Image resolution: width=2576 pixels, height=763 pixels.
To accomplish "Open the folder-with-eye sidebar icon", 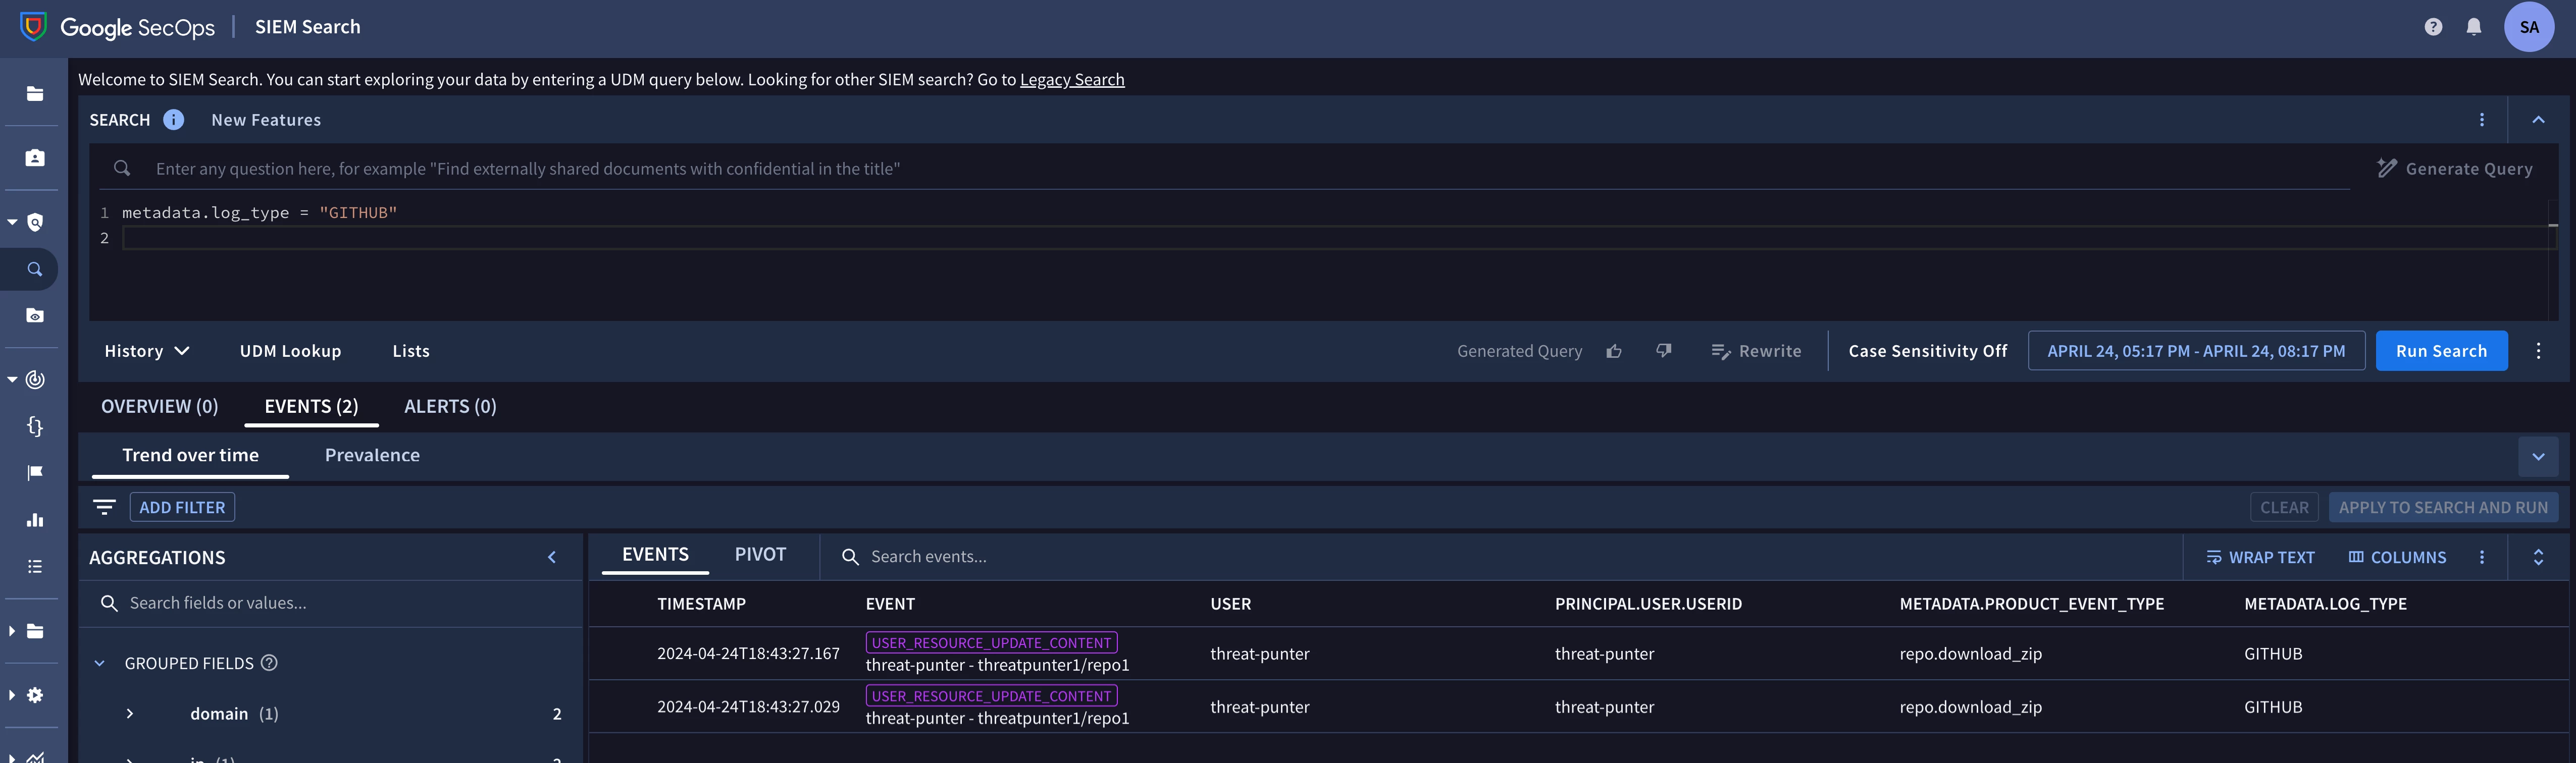I will pos(35,316).
